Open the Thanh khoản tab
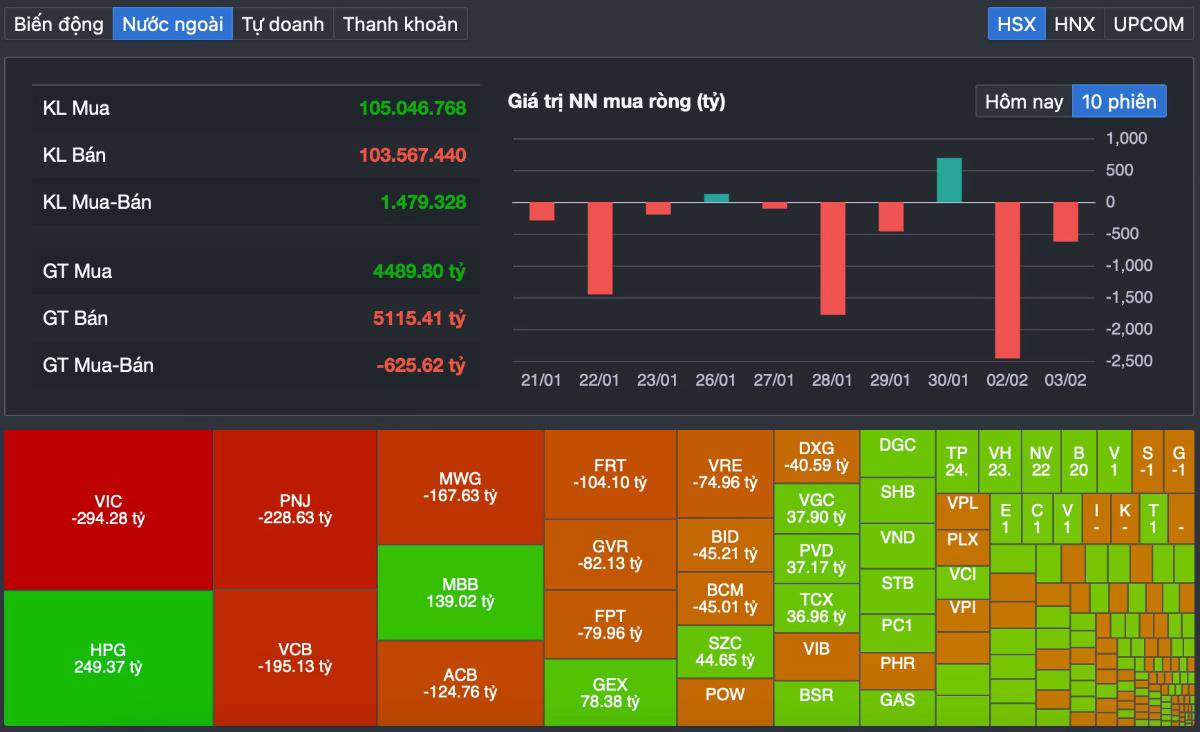The image size is (1200, 732). coord(400,24)
